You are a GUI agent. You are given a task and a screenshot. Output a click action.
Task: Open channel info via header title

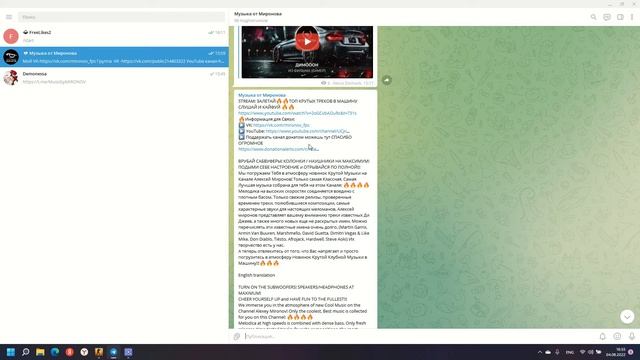[258, 14]
